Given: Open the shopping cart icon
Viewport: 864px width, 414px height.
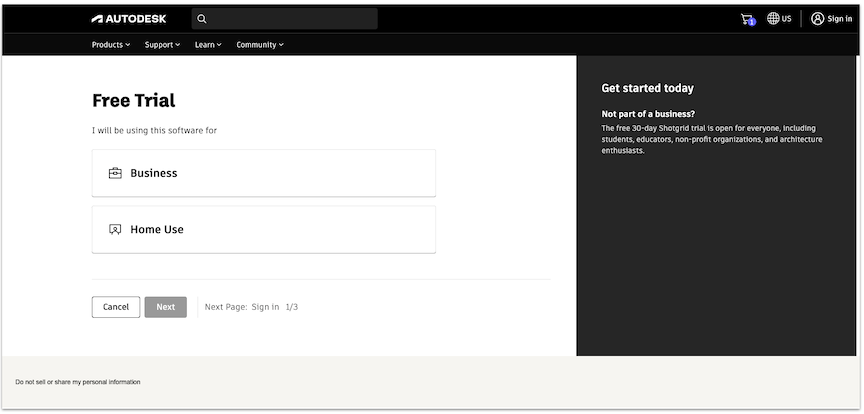Looking at the screenshot, I should pos(748,19).
